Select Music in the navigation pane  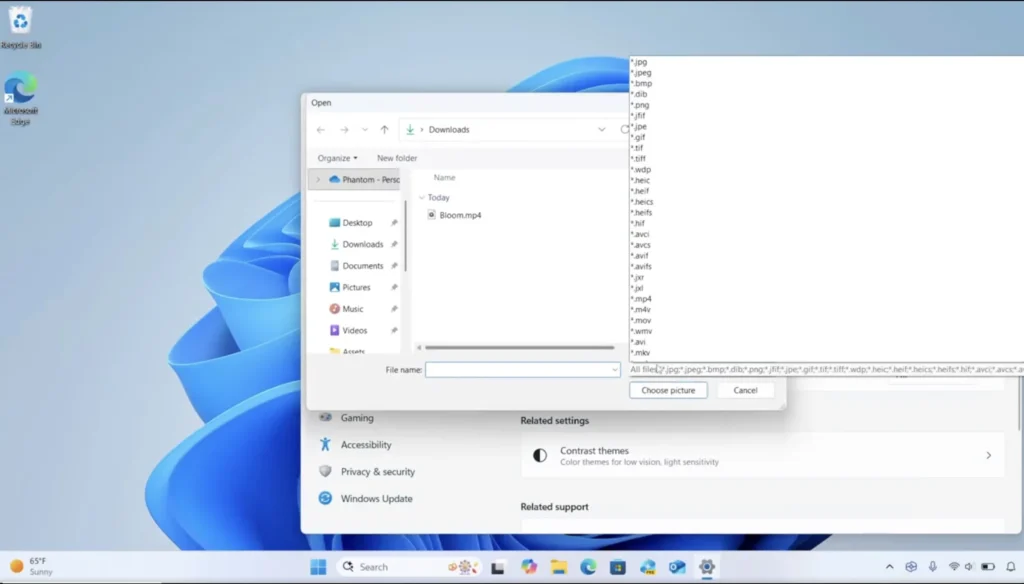(x=353, y=309)
